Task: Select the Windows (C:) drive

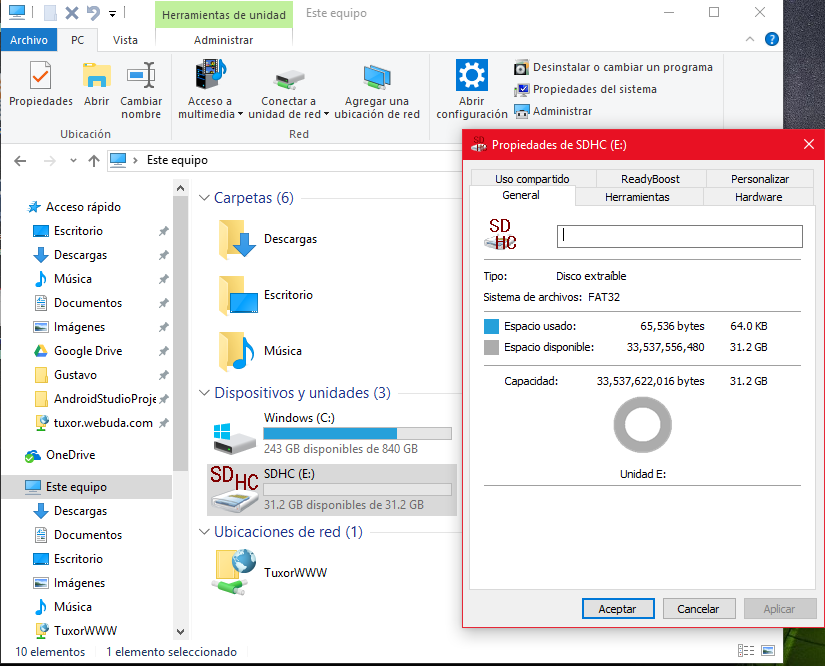Action: coord(331,433)
